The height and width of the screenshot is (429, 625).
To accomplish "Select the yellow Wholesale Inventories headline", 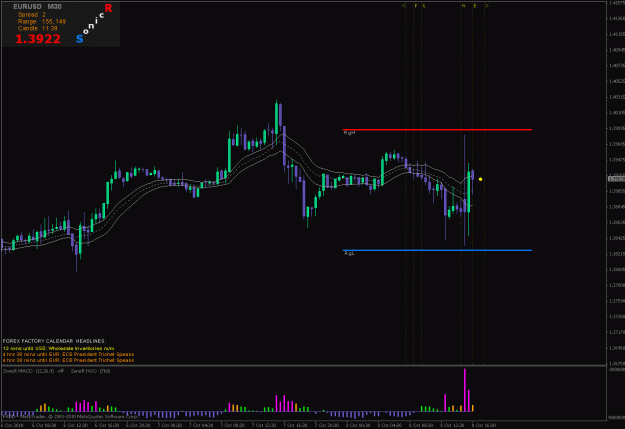I will (58, 348).
